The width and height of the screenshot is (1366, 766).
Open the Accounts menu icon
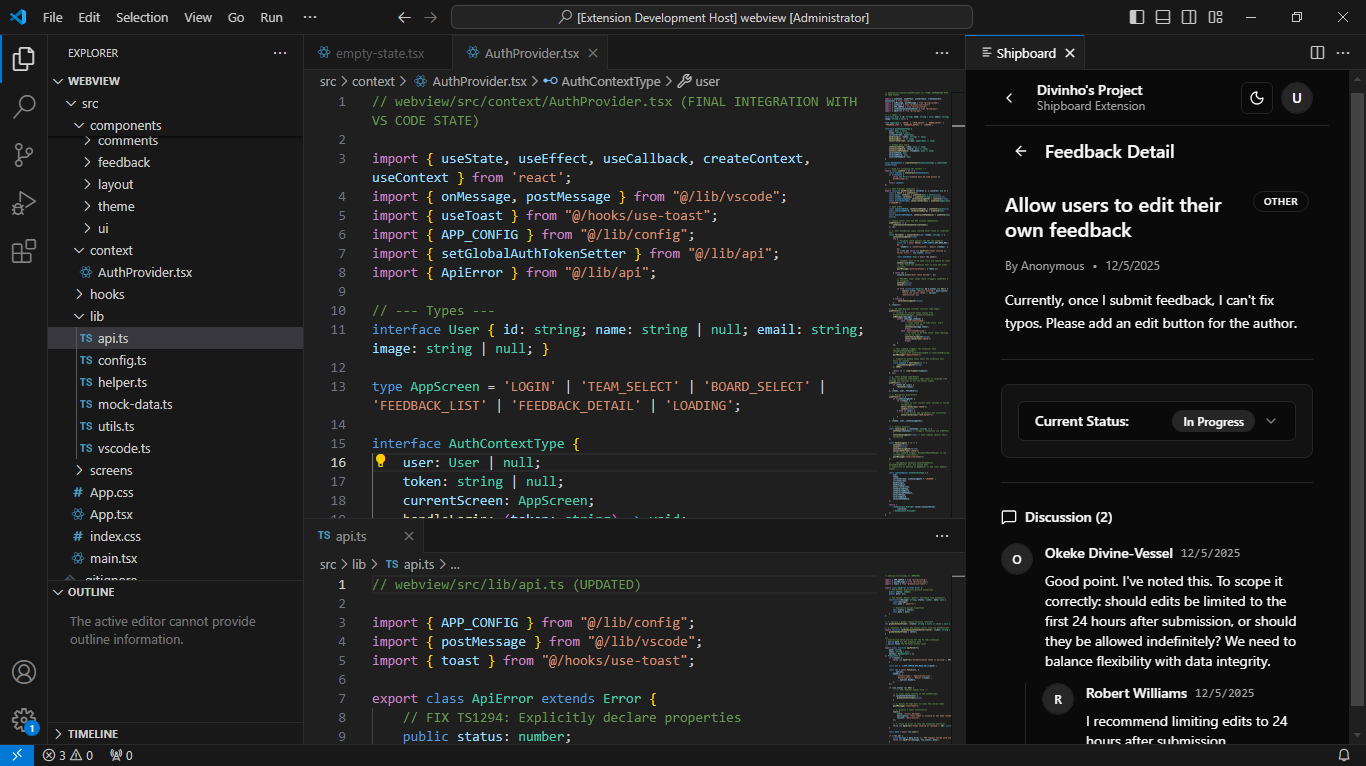point(24,672)
